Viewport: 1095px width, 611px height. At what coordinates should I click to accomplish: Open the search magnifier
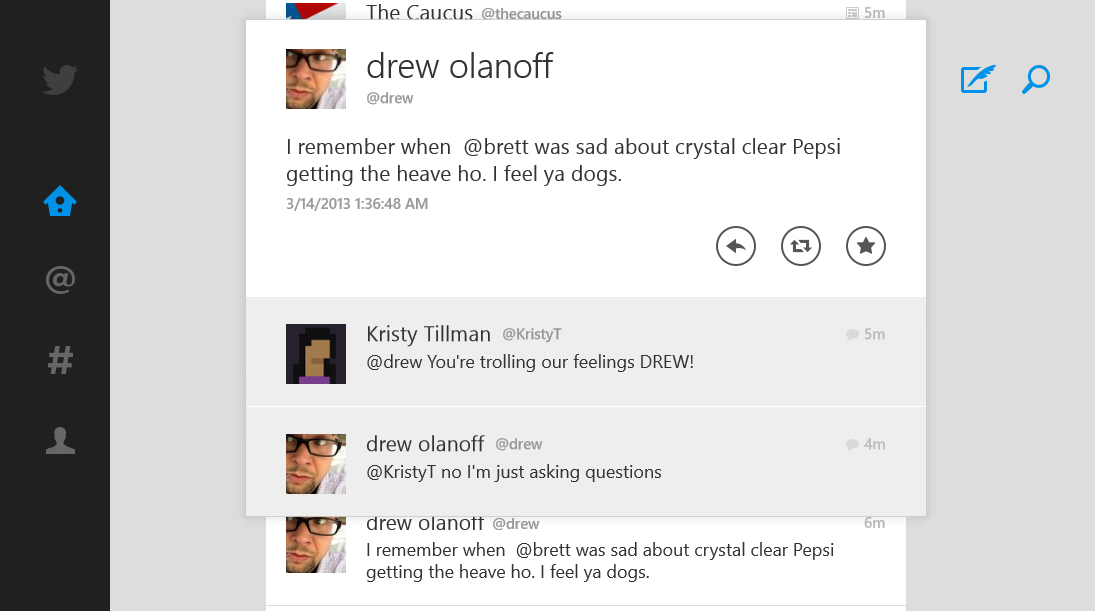[1035, 79]
